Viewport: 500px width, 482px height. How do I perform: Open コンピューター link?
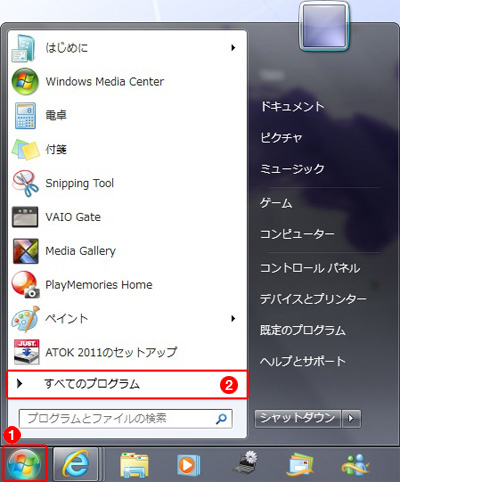(297, 234)
